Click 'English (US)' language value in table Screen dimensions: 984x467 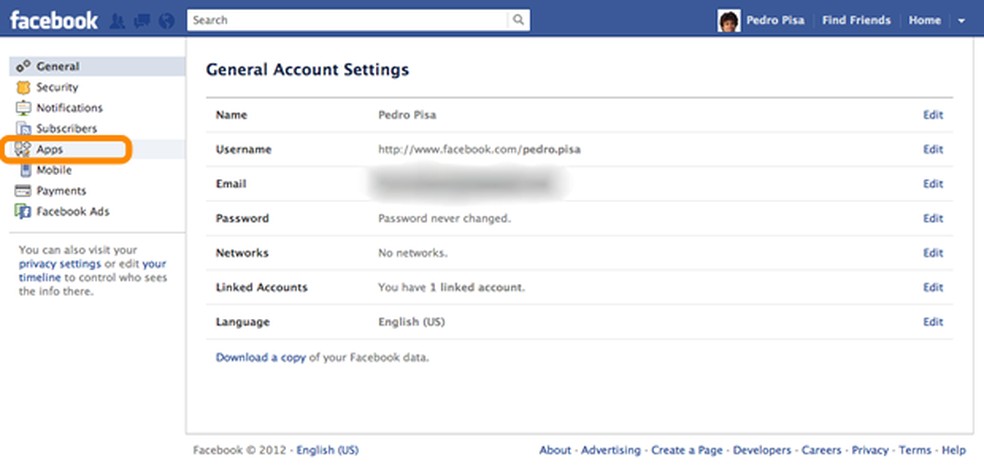(x=412, y=322)
